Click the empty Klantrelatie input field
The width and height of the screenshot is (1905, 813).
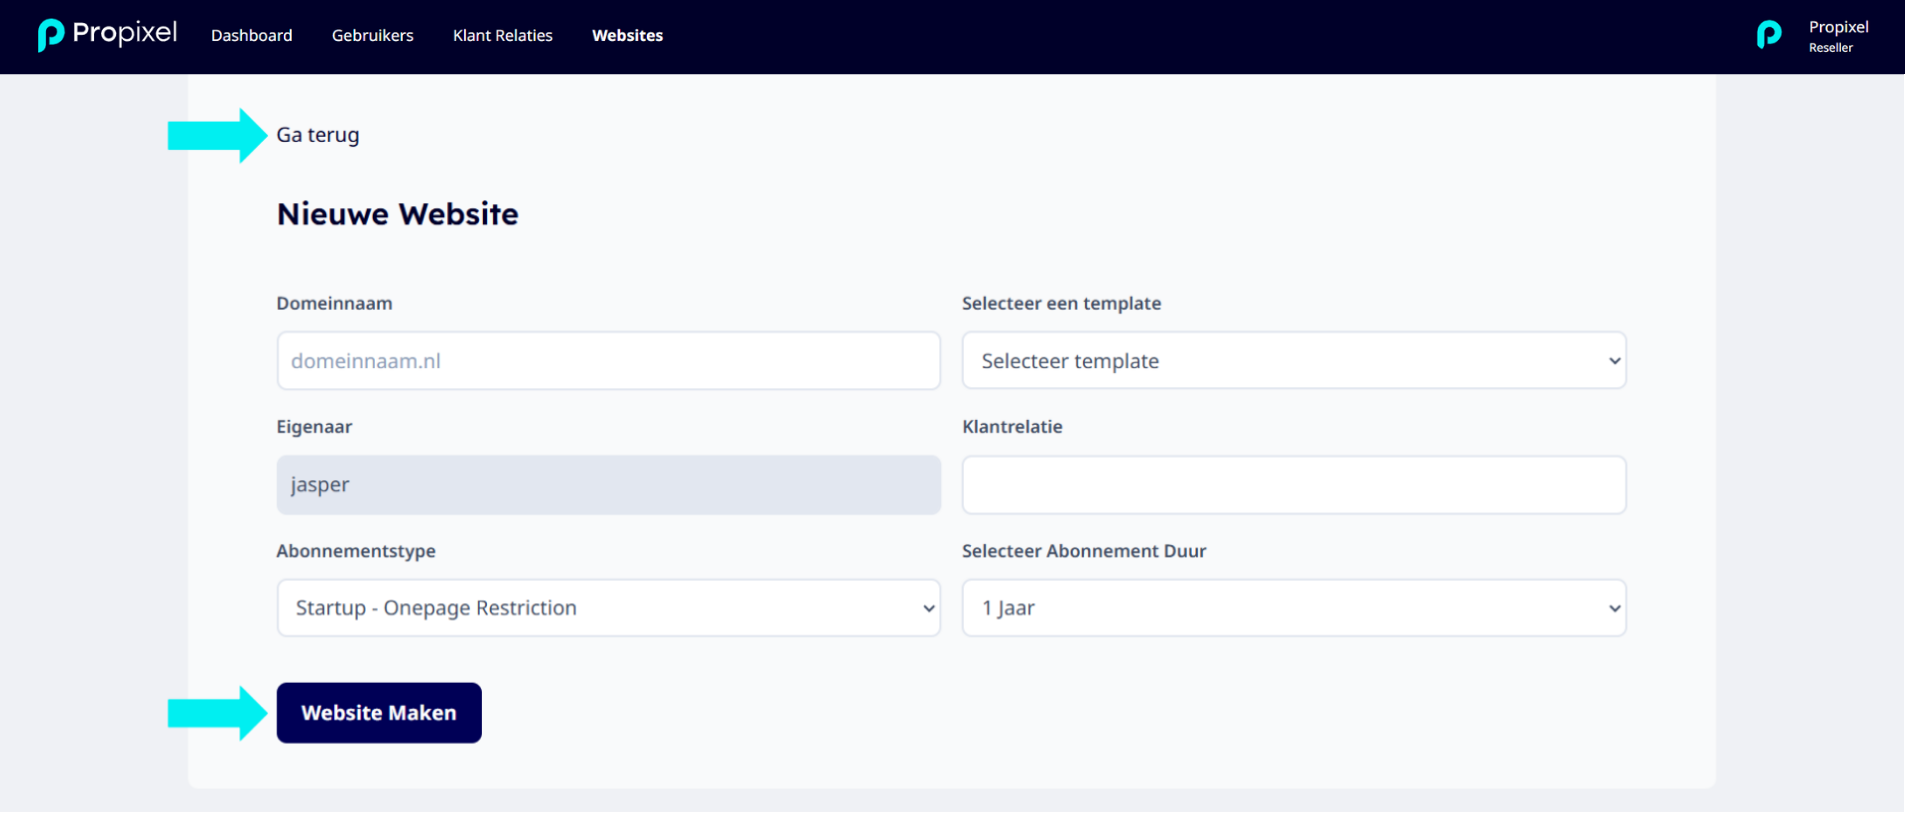[x=1294, y=485]
